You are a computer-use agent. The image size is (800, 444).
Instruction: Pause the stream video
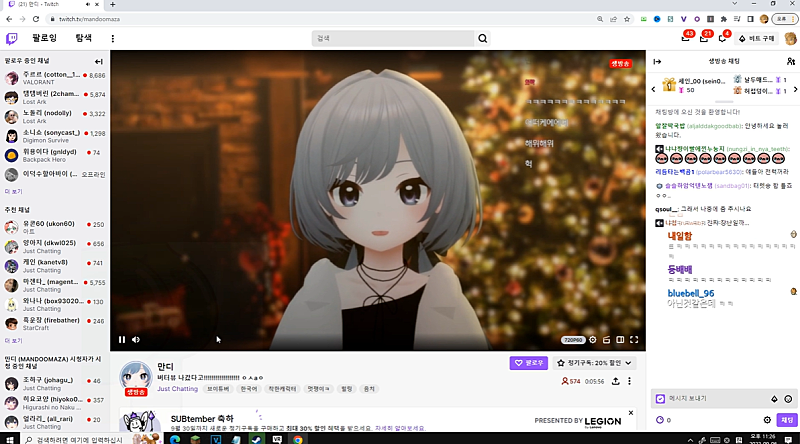tap(122, 339)
